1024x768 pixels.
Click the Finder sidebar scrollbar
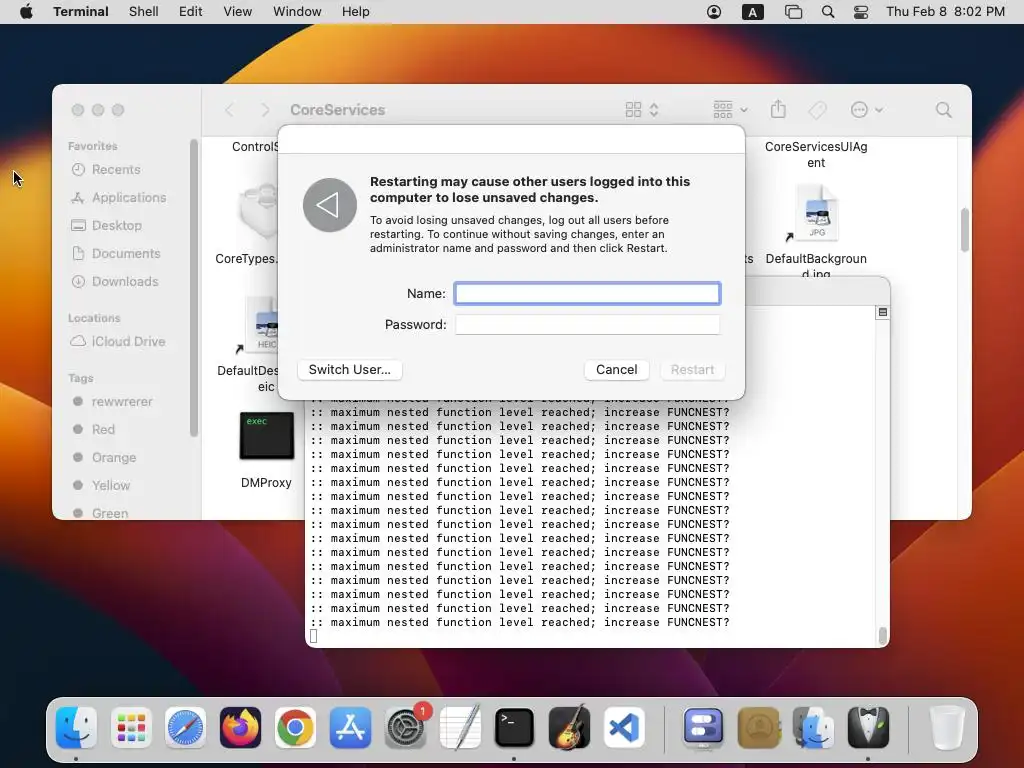pyautogui.click(x=193, y=287)
